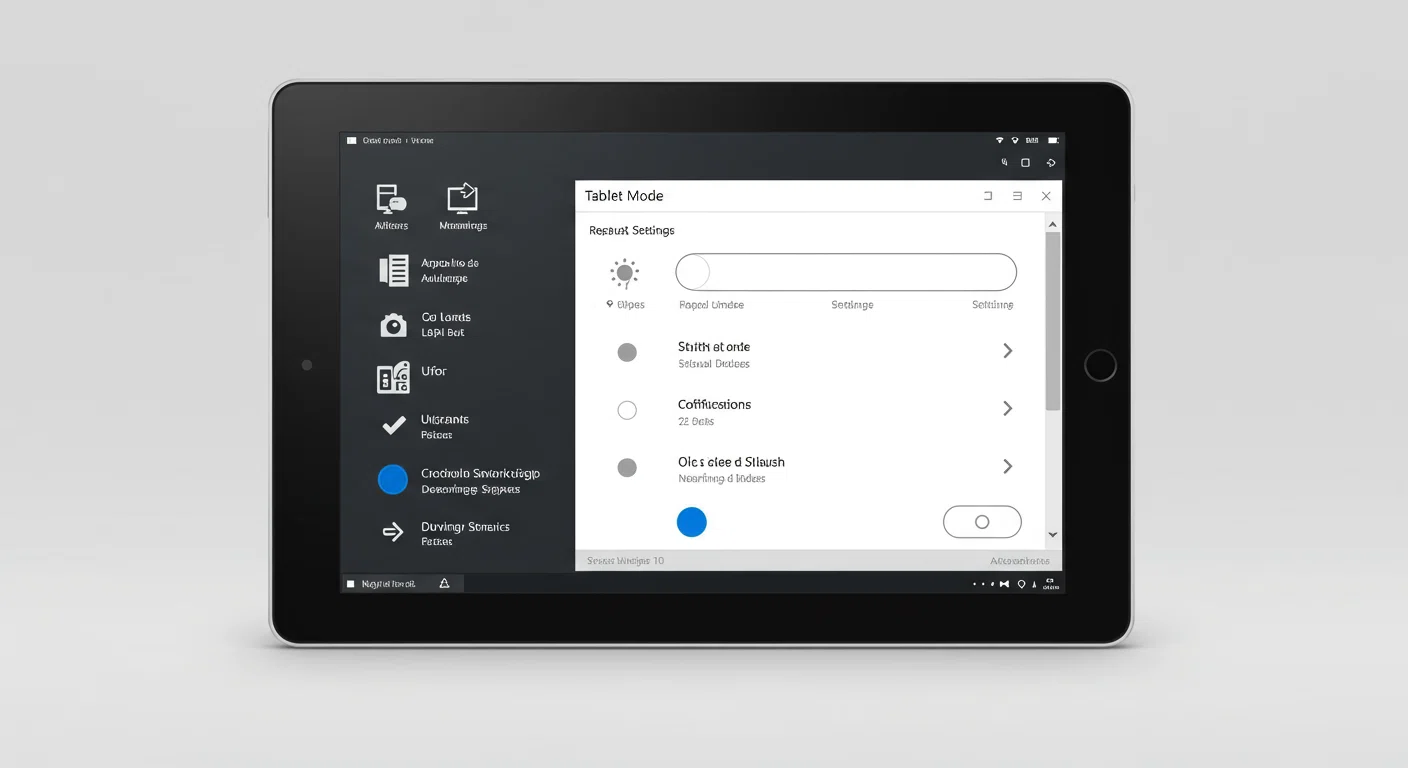Click the scrollbar down arrow in Tablet Mode
Screen dimensions: 1408x768
1052,536
